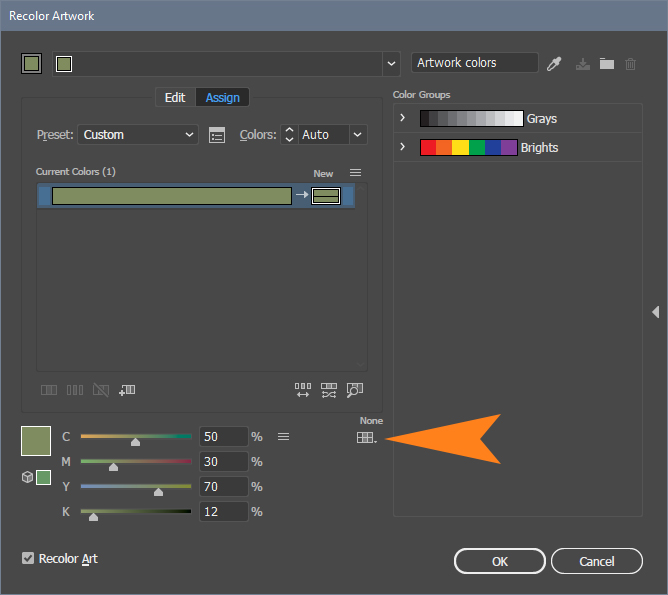Open the color mode menu beside the C slider
This screenshot has width=668, height=595.
click(283, 436)
